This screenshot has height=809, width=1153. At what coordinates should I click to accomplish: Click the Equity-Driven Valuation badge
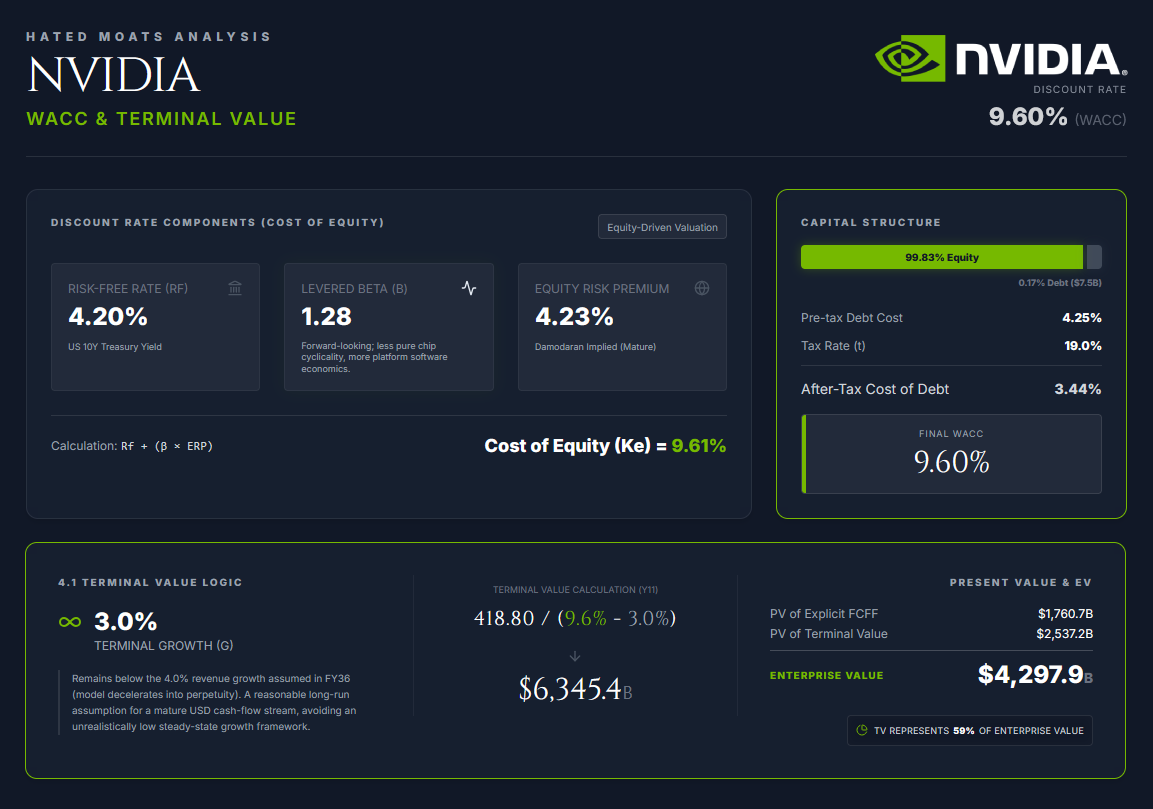click(663, 227)
